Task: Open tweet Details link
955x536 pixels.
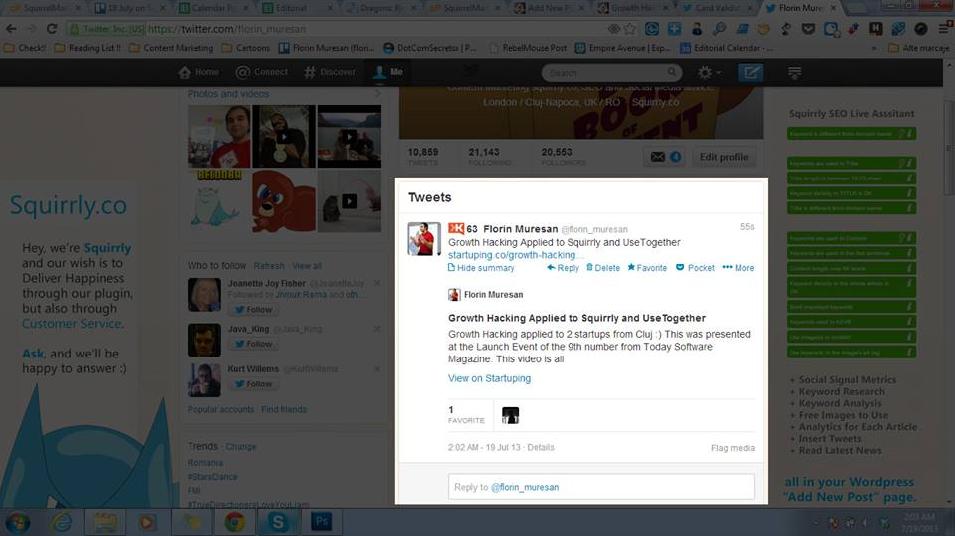Action: (x=541, y=447)
